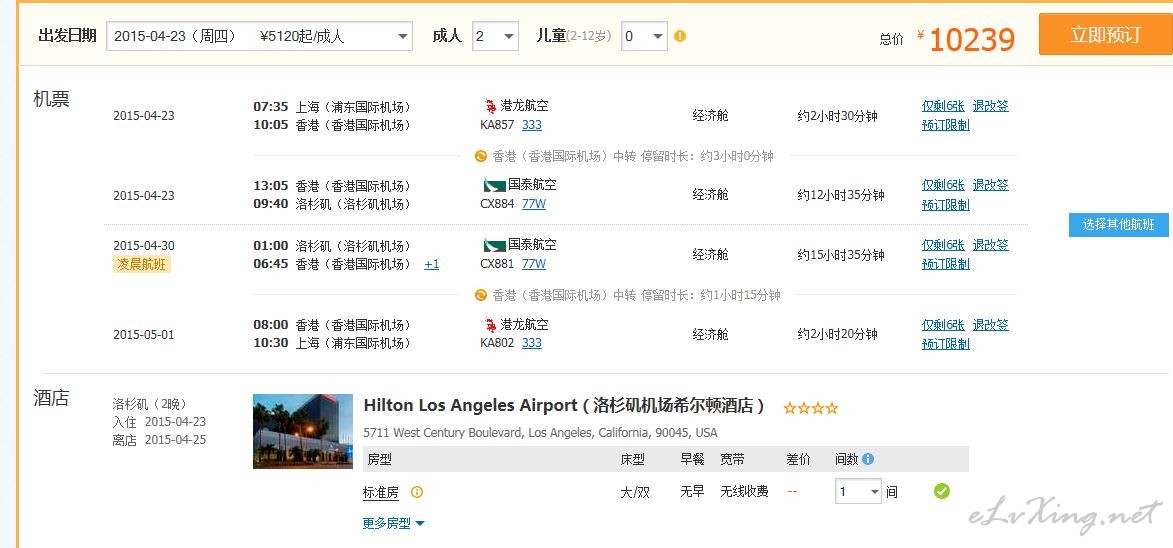The height and width of the screenshot is (548, 1173).
Task: Click the 立即预订 book now button
Action: coord(1105,34)
